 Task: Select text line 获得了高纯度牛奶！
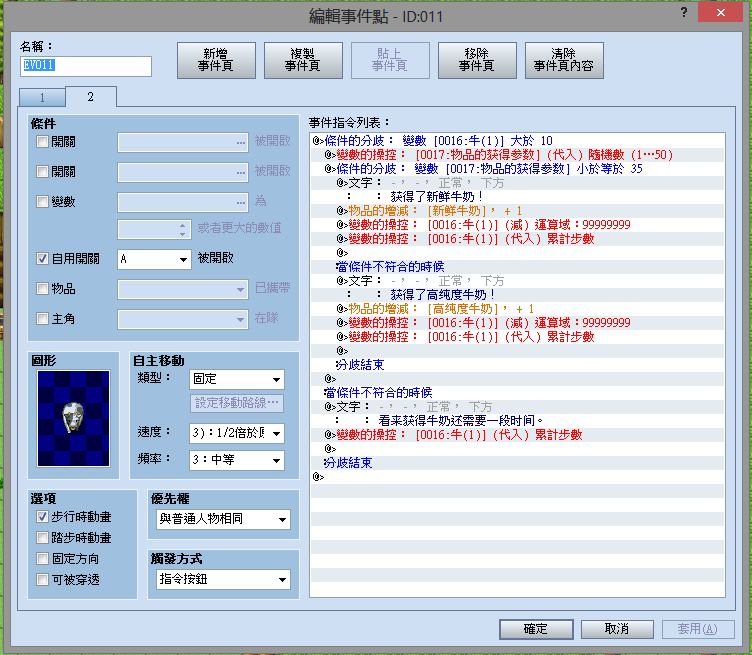pos(517,295)
